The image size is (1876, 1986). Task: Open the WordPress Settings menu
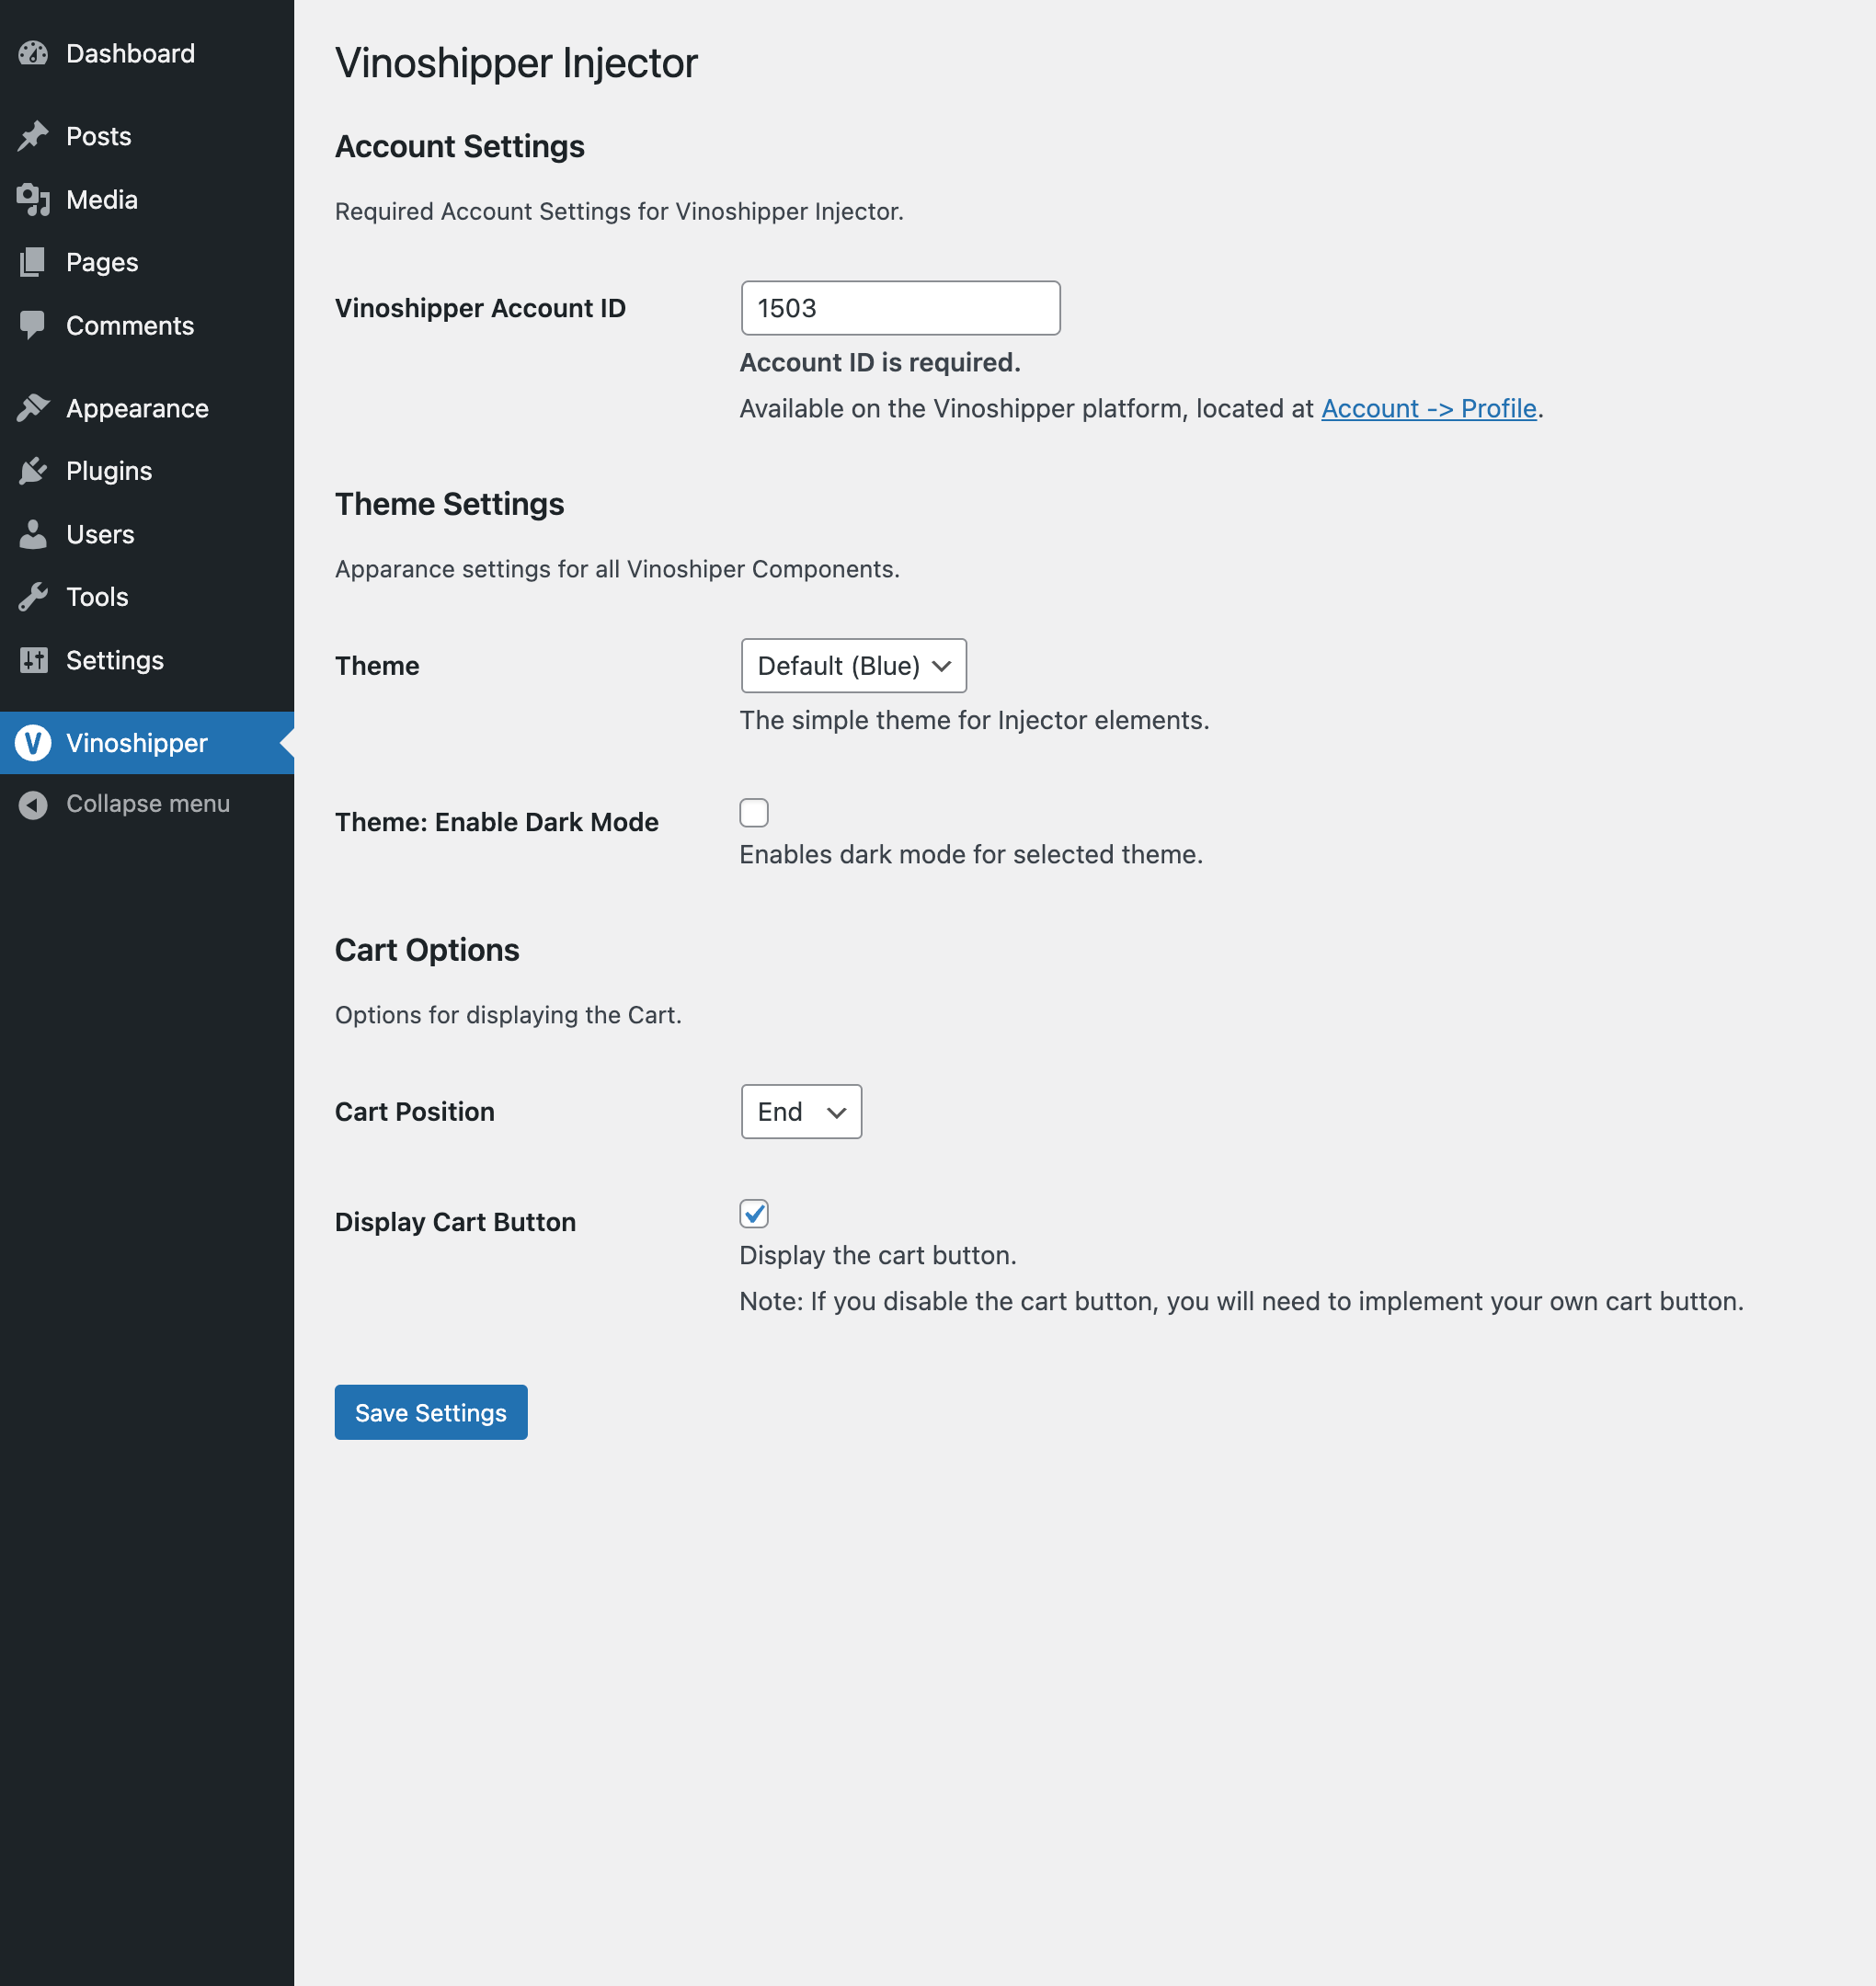[x=147, y=660]
